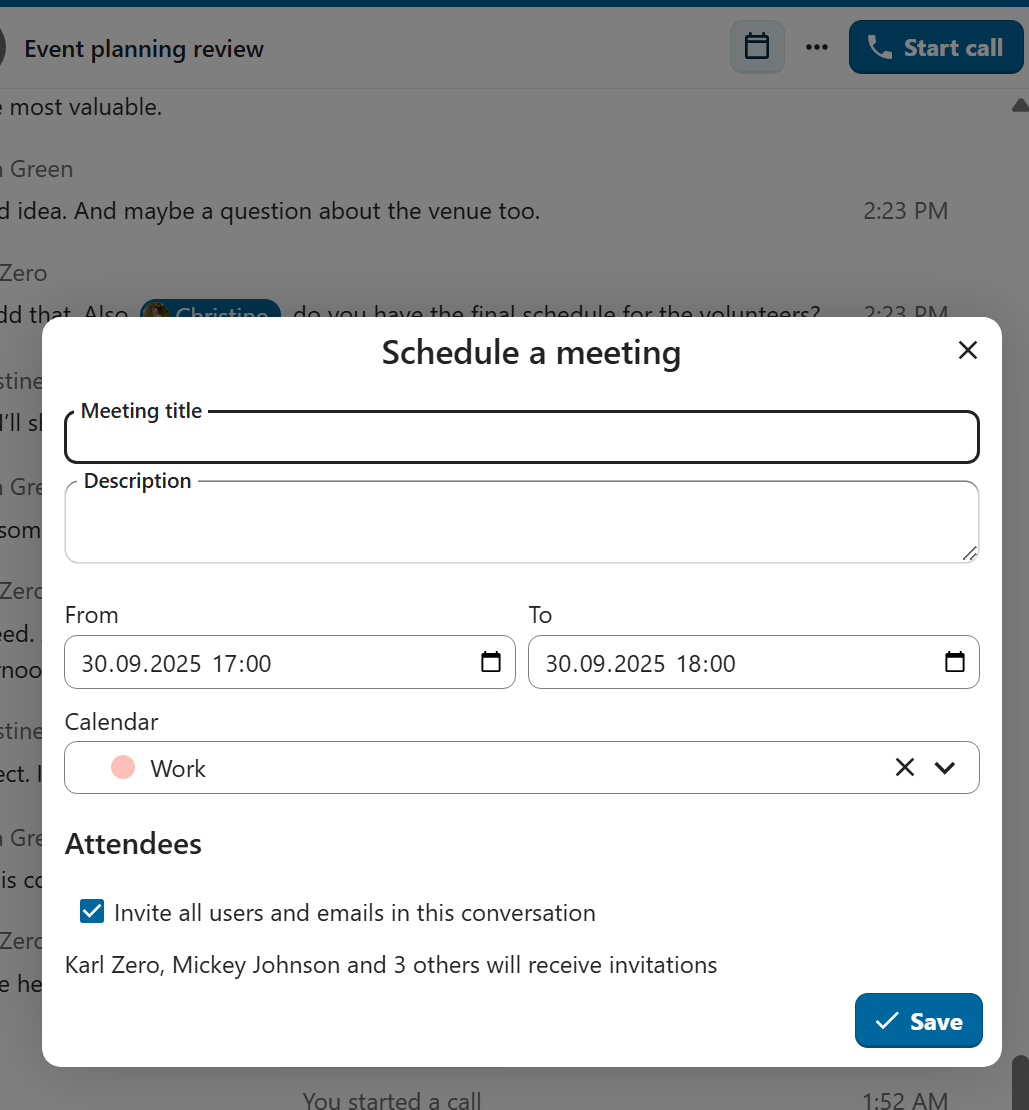The height and width of the screenshot is (1110, 1029).
Task: Clear the selected Work calendar
Action: coord(904,767)
